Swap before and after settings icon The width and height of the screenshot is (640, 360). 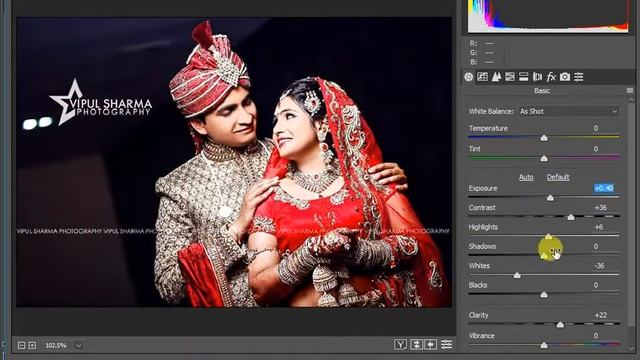(416, 345)
